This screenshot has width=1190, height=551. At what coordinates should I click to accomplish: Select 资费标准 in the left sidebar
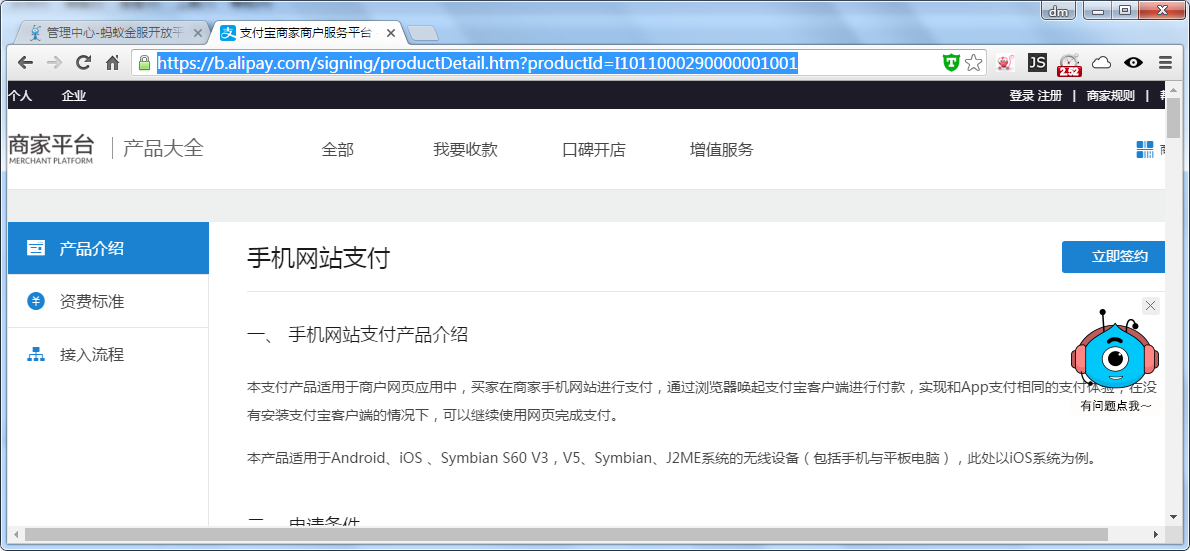click(109, 301)
